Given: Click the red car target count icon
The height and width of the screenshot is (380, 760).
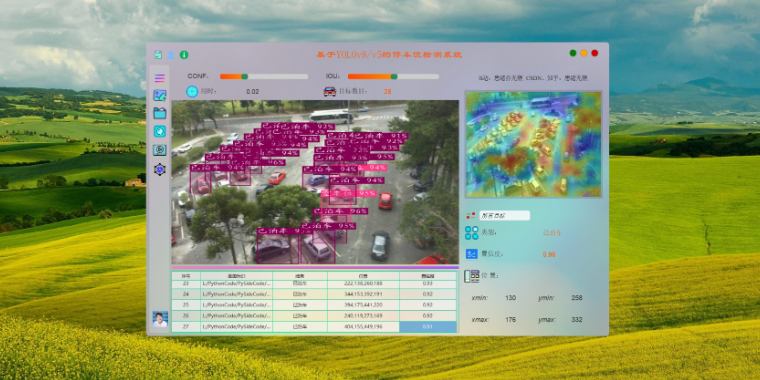Looking at the screenshot, I should tap(330, 91).
